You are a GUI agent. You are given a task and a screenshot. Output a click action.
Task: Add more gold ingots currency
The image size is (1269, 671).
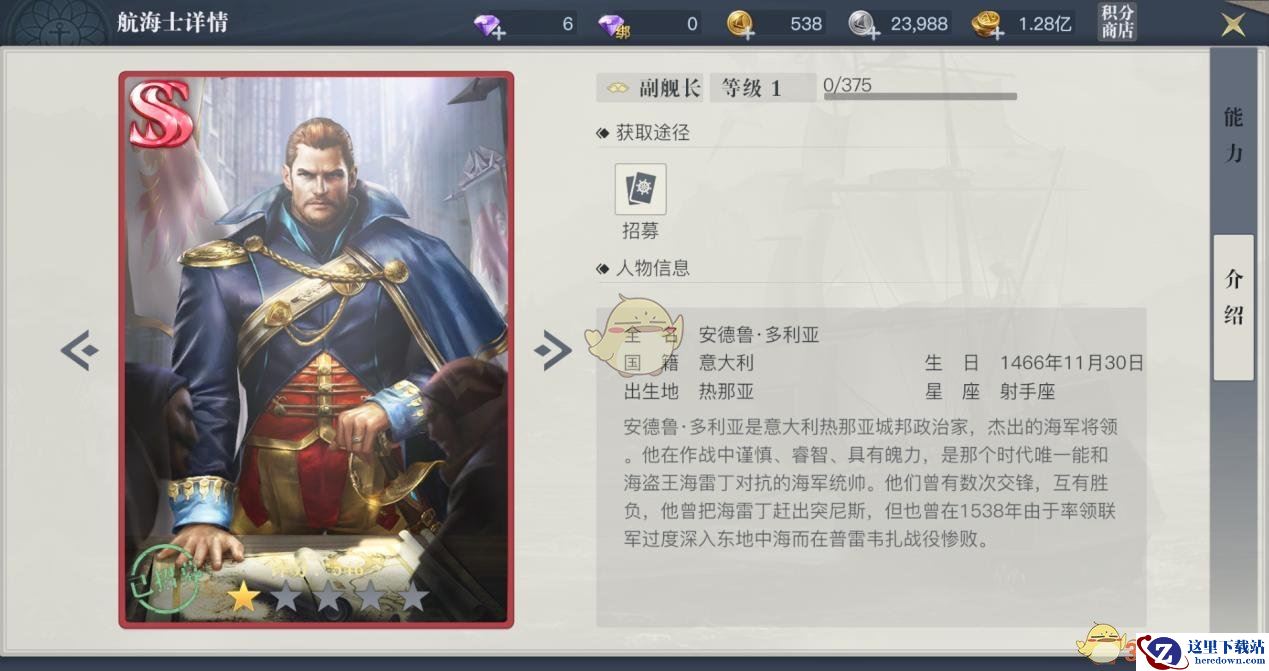[987, 24]
